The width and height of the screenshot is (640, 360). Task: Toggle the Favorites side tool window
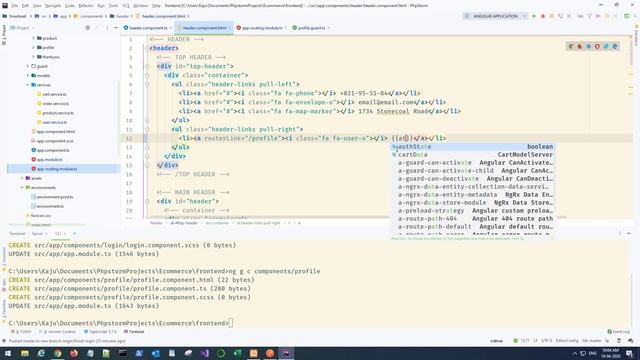tap(4, 310)
